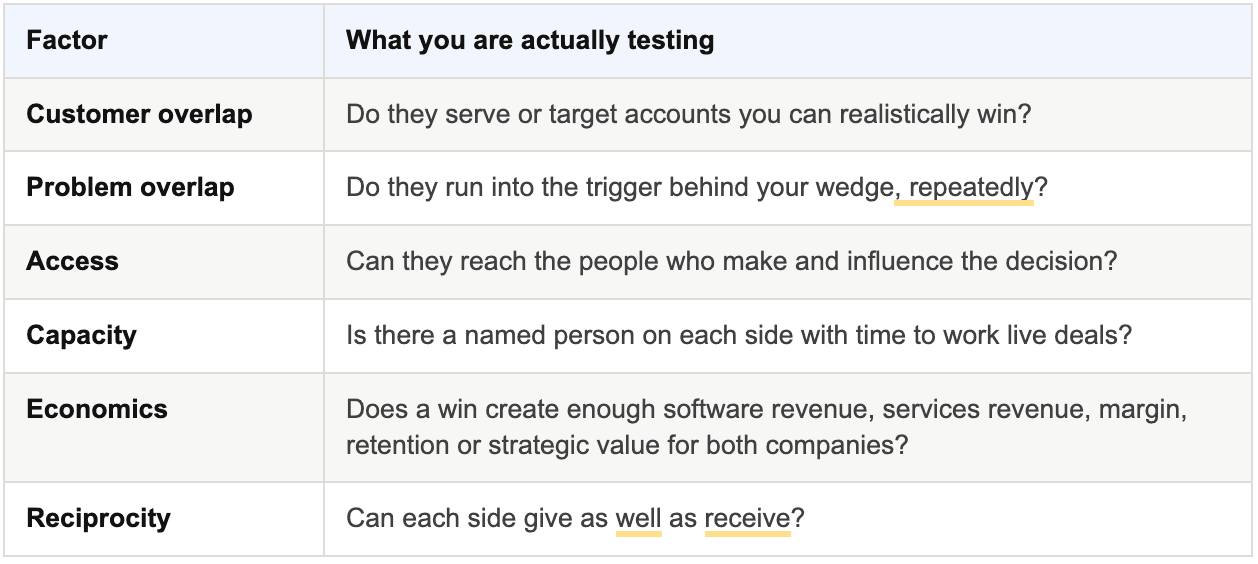Click the 'retention or strategic value' text line
This screenshot has width=1258, height=564.
pos(627,445)
